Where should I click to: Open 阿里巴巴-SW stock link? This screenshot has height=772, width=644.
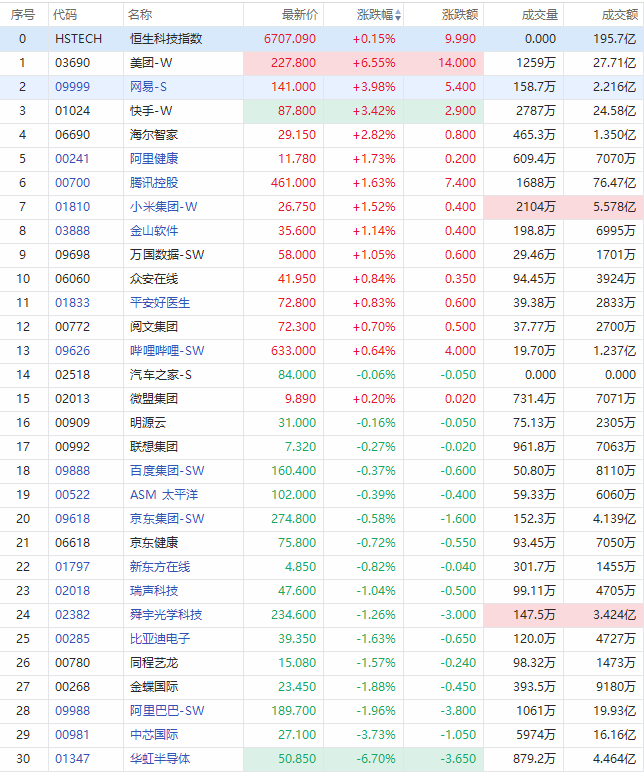coord(167,711)
